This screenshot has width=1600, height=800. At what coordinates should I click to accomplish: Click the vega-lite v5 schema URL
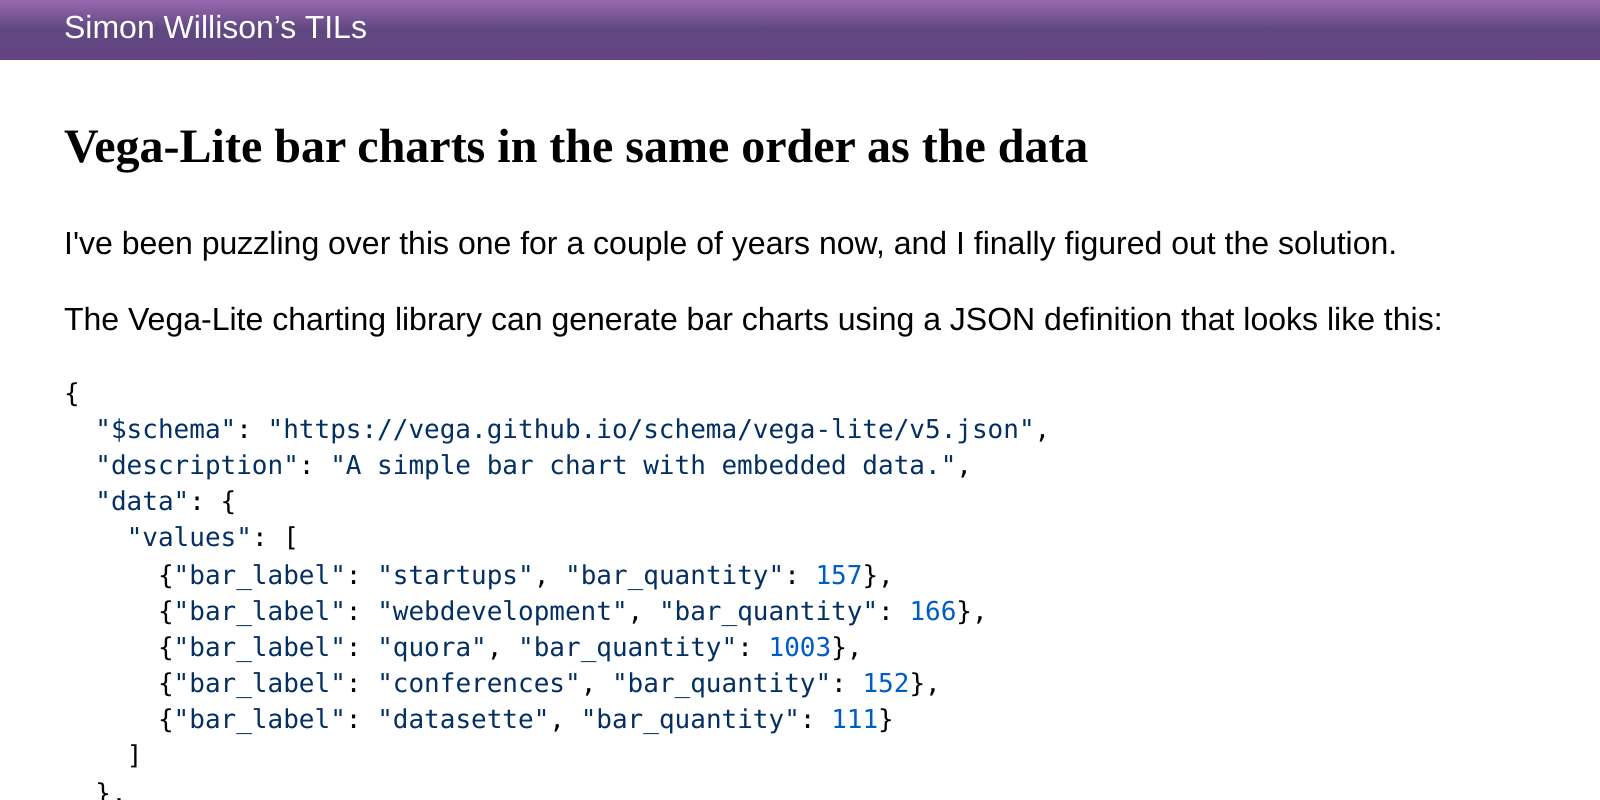pos(656,429)
